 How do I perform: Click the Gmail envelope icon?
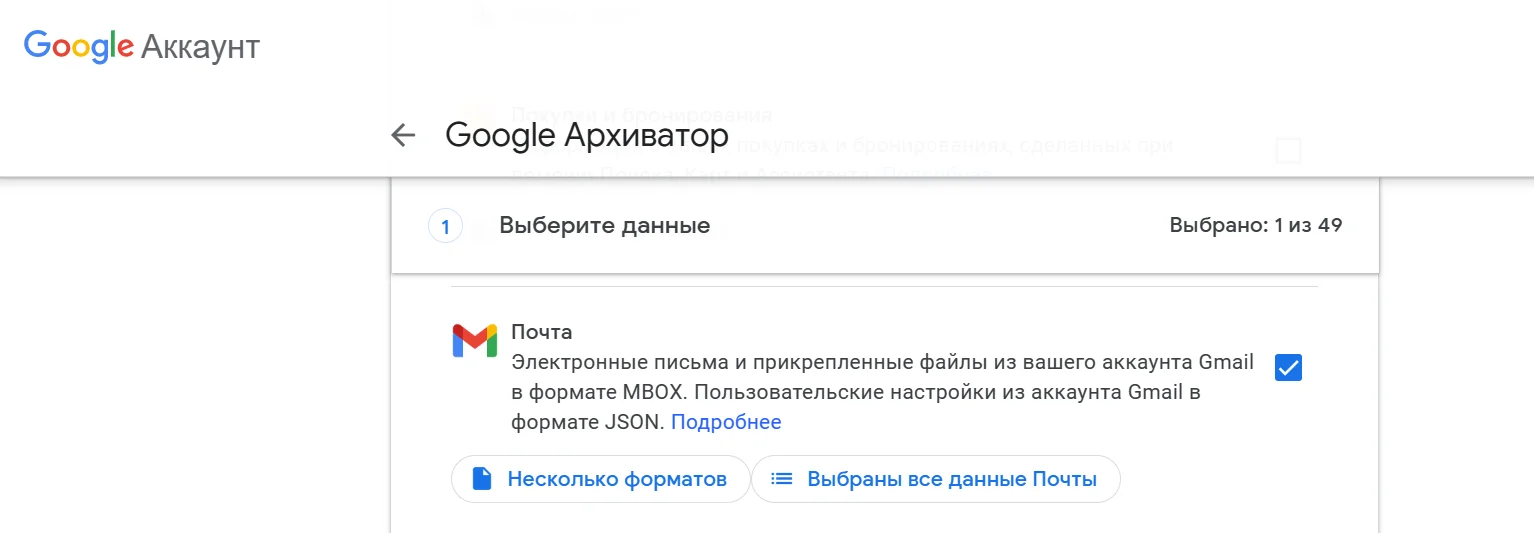[474, 341]
